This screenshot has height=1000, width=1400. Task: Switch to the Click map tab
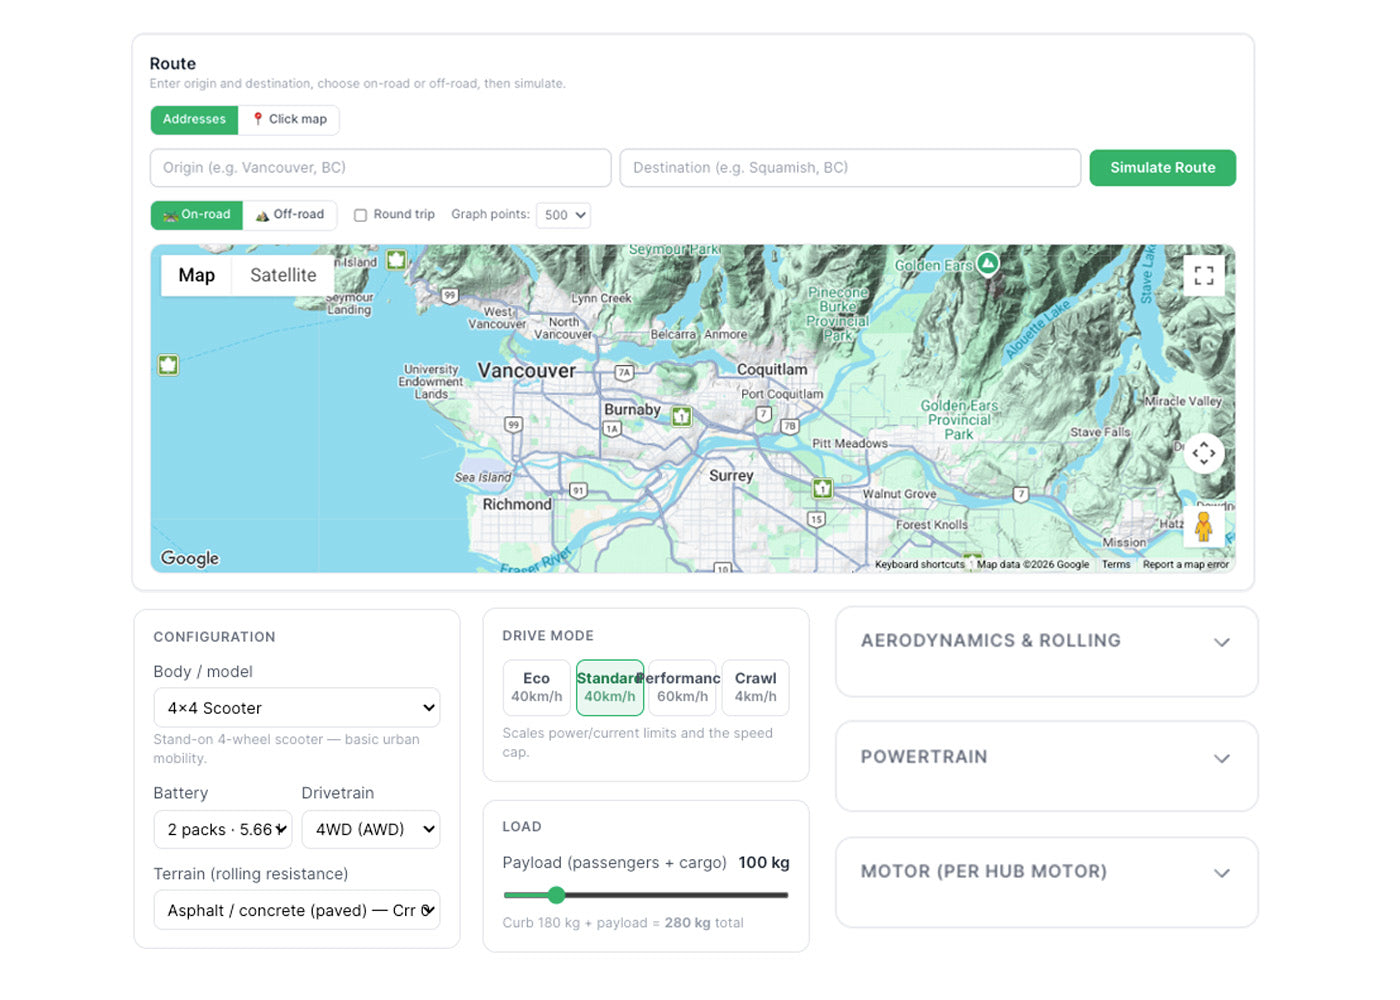[x=289, y=119]
